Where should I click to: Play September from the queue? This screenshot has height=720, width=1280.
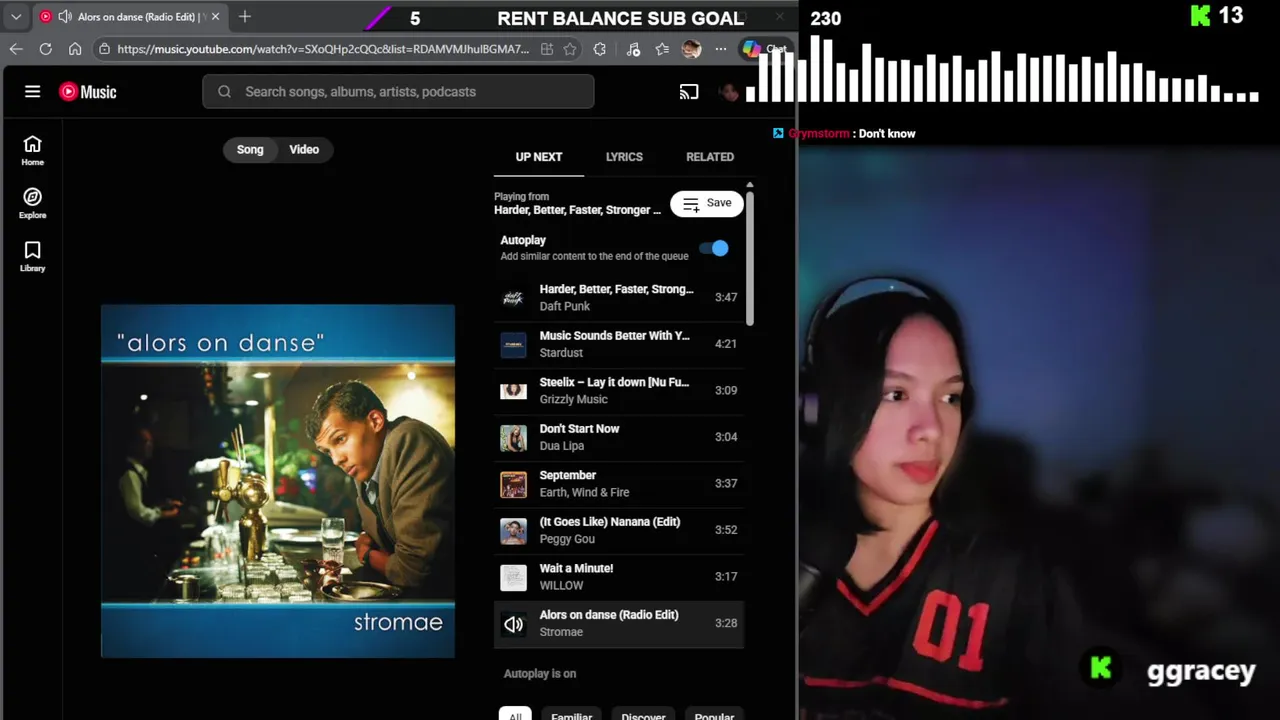[619, 483]
